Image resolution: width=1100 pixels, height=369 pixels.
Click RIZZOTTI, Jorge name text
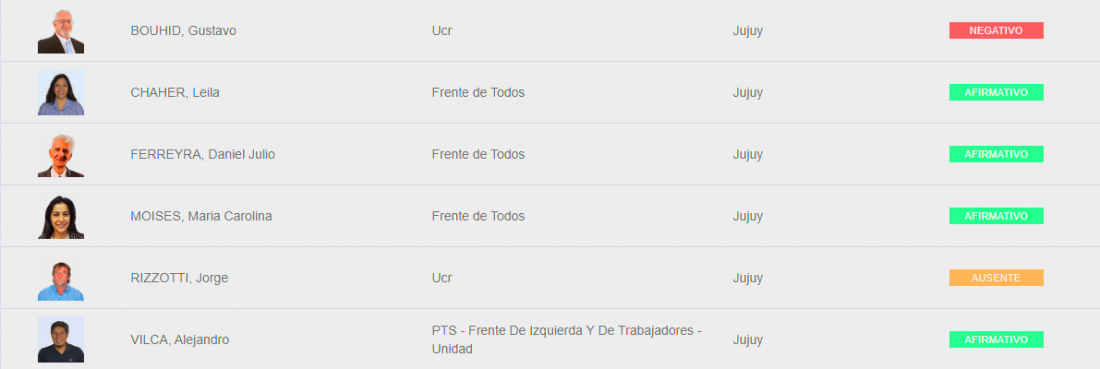180,278
